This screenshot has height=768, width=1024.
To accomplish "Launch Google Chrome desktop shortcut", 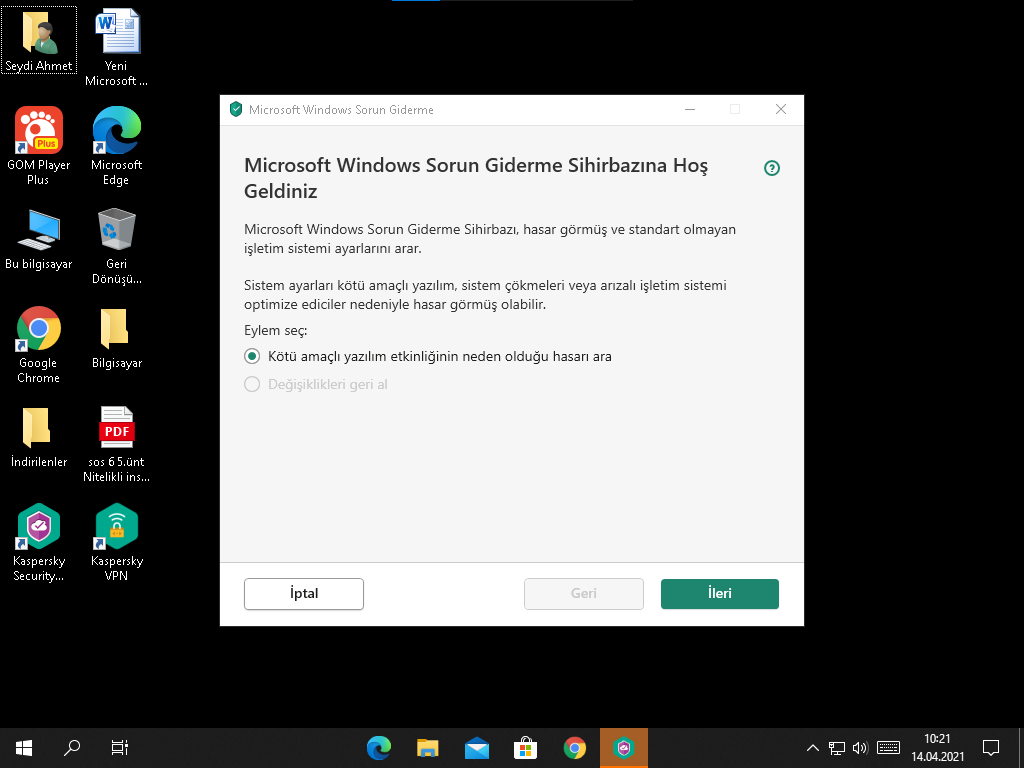I will point(39,345).
